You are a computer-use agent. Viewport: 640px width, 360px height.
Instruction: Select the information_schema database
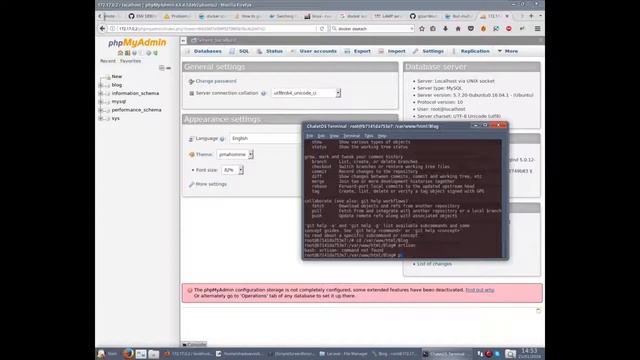[x=135, y=93]
